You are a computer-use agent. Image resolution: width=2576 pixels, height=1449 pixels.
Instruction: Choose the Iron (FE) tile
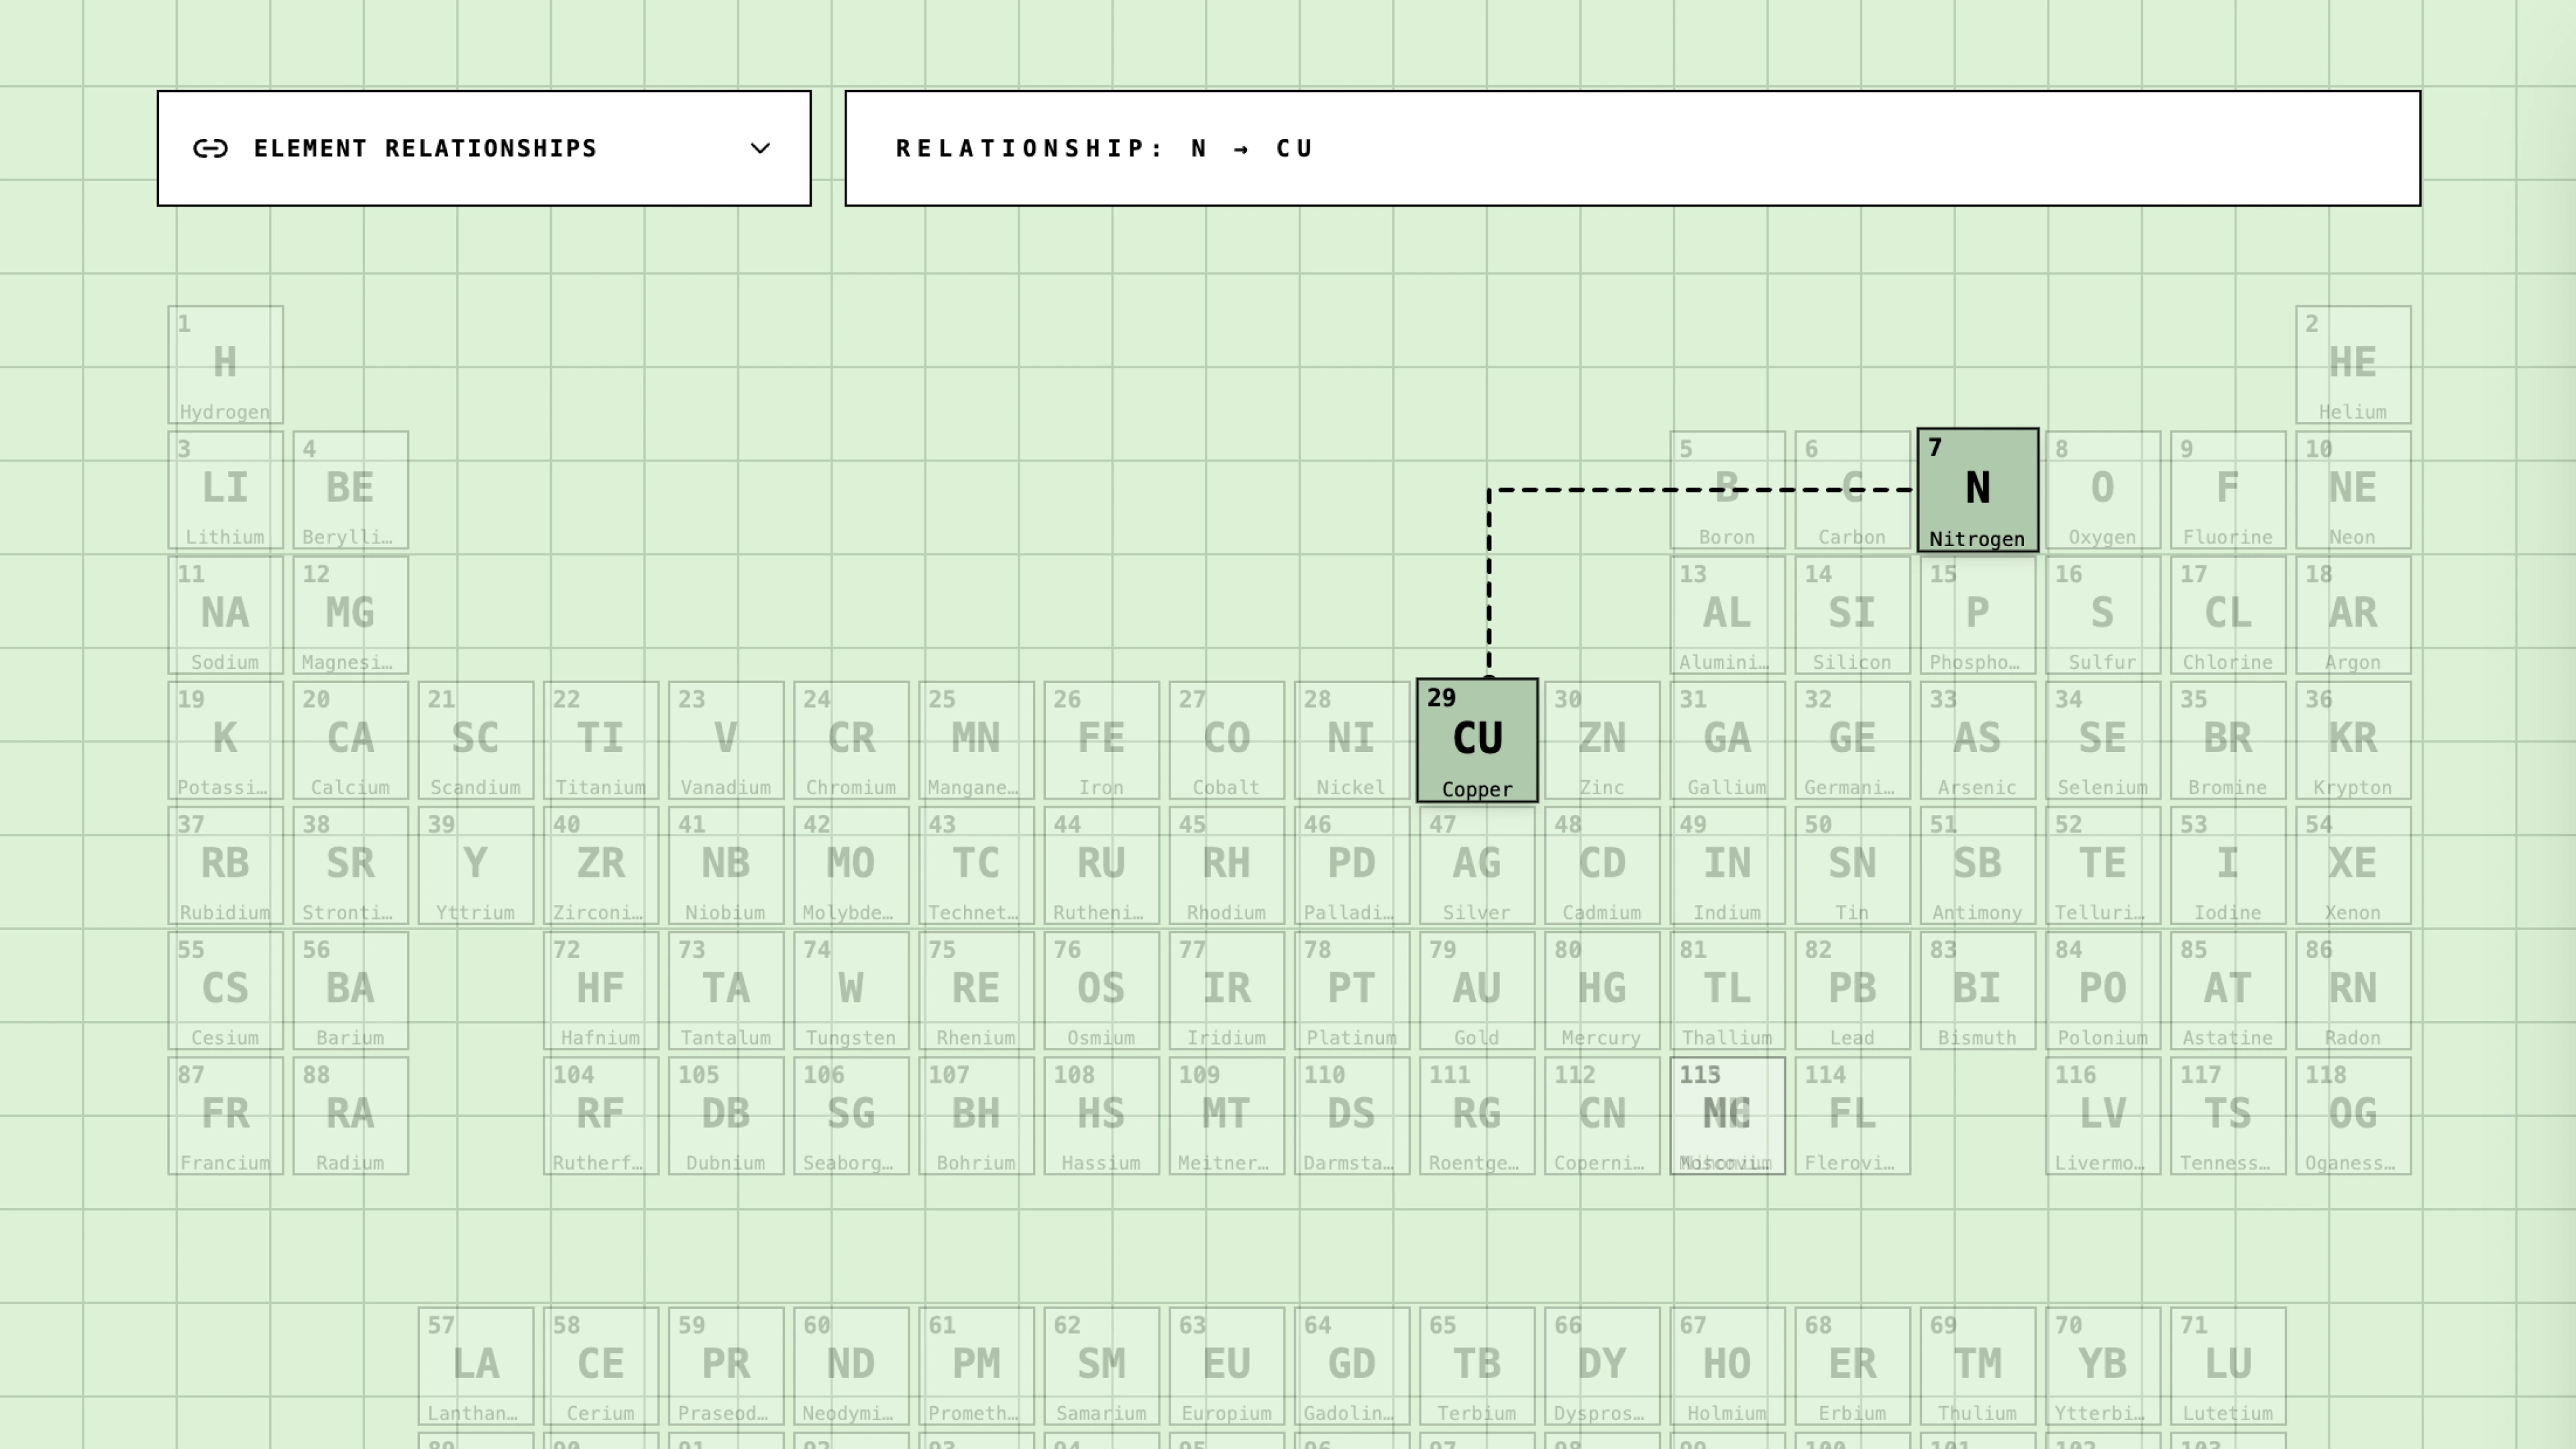1101,740
